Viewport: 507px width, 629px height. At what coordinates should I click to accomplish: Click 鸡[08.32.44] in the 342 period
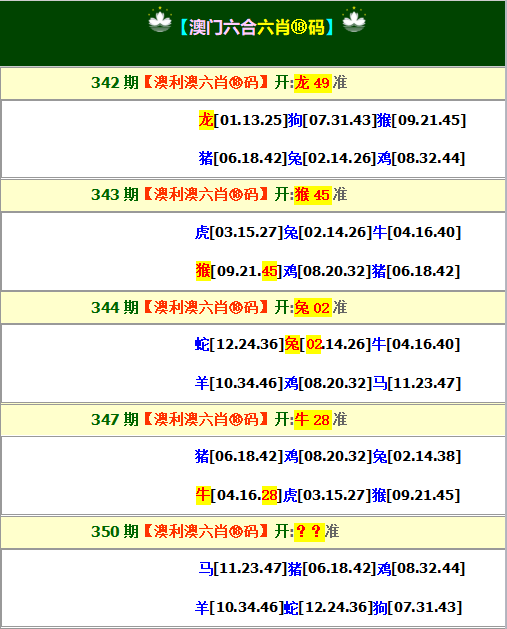point(421,158)
